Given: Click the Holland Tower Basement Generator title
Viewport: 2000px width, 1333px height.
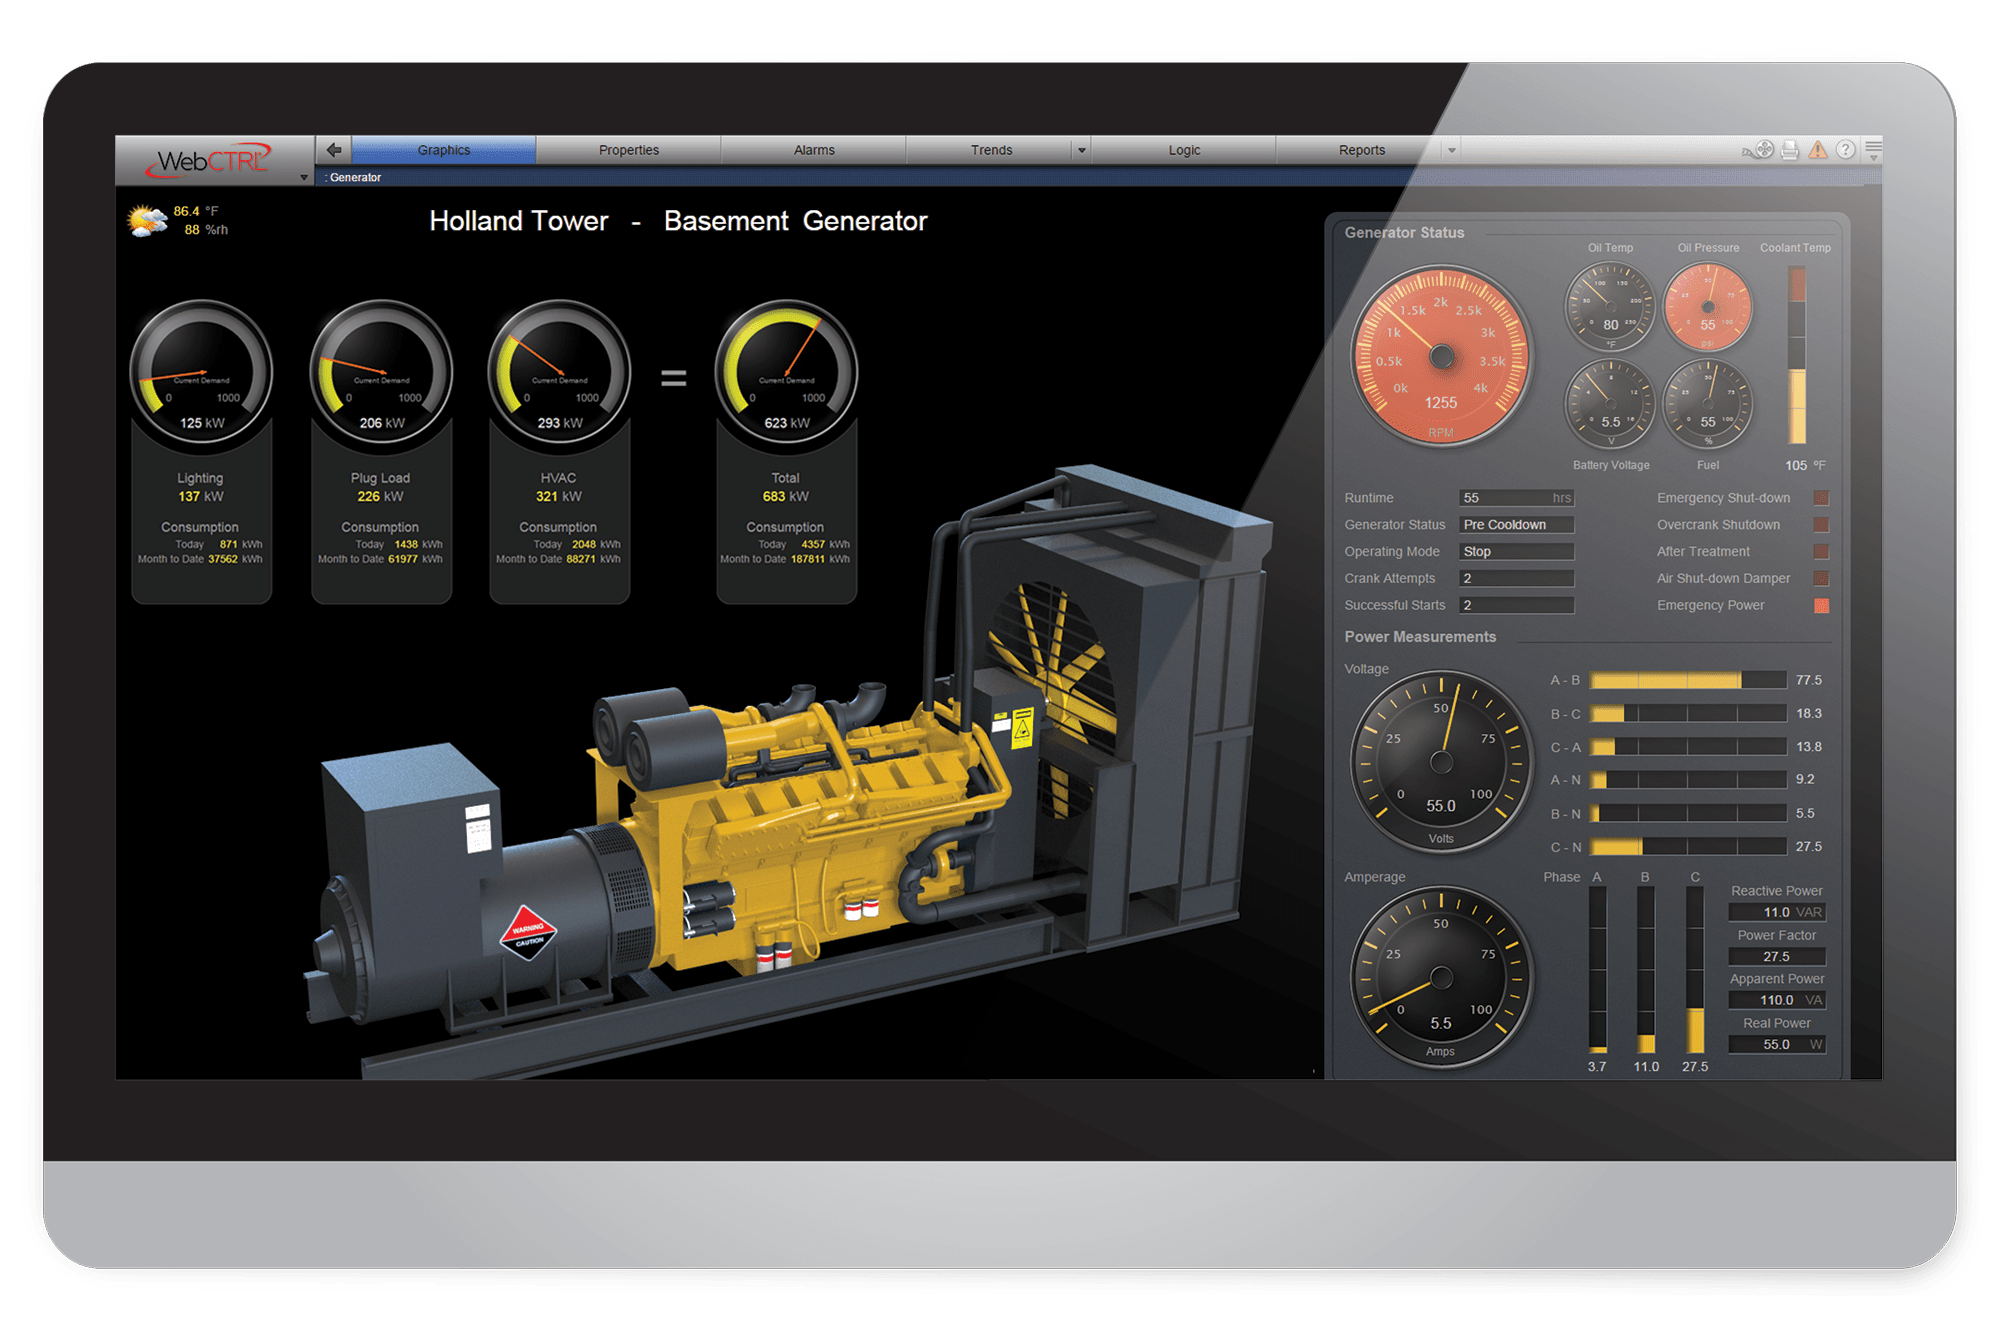Looking at the screenshot, I should coord(678,221).
